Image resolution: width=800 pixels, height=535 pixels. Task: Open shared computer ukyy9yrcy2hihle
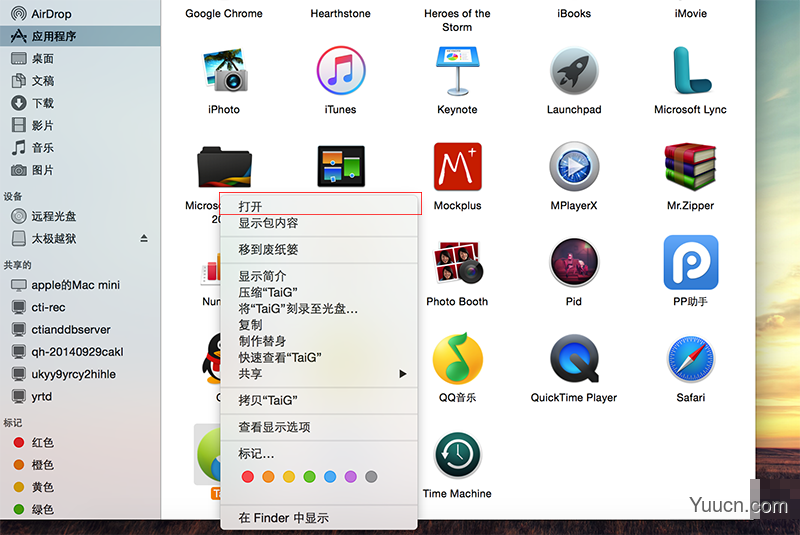point(80,374)
